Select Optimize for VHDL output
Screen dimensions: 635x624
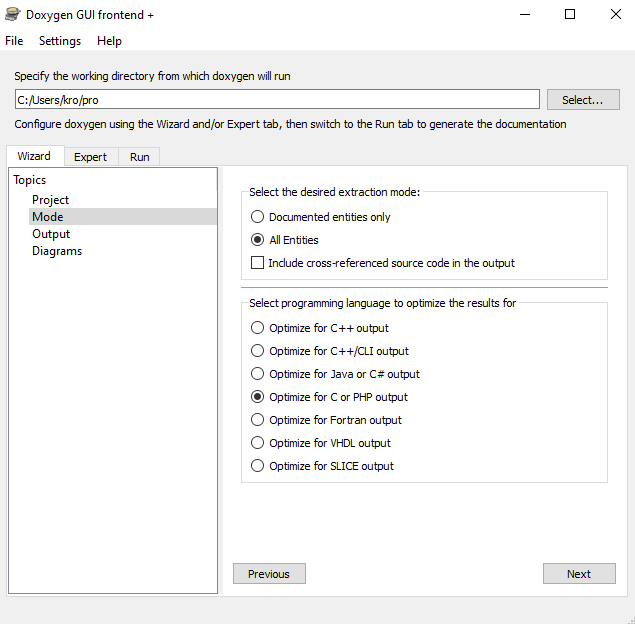(258, 443)
